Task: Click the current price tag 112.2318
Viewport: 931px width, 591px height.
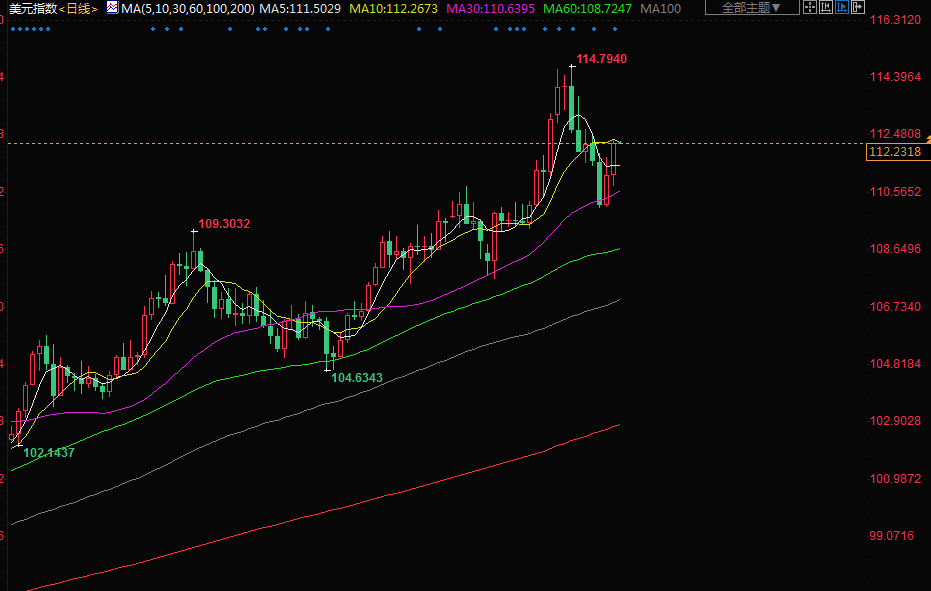Action: click(x=895, y=152)
